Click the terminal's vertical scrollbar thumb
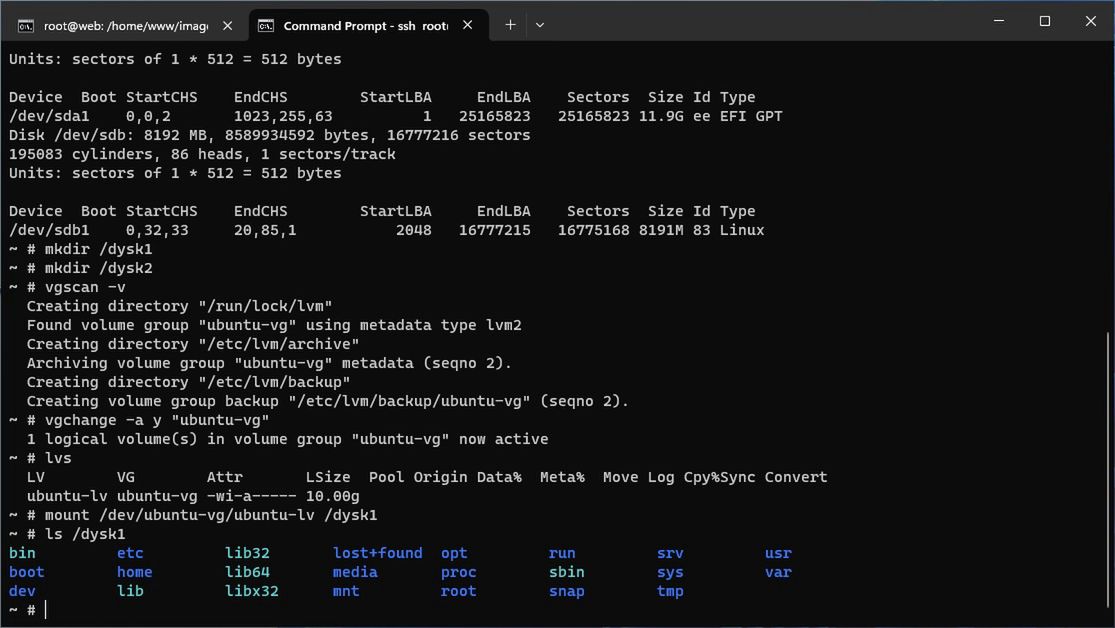 coord(1108,470)
